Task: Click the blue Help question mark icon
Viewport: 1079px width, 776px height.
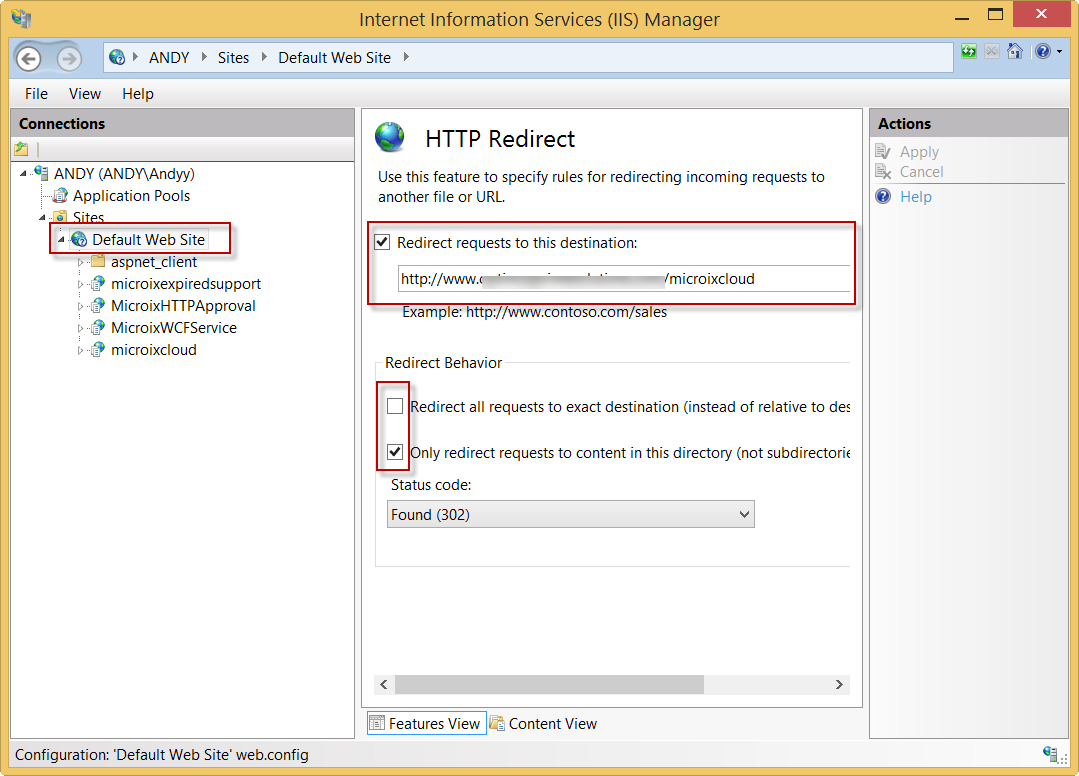Action: (1042, 51)
